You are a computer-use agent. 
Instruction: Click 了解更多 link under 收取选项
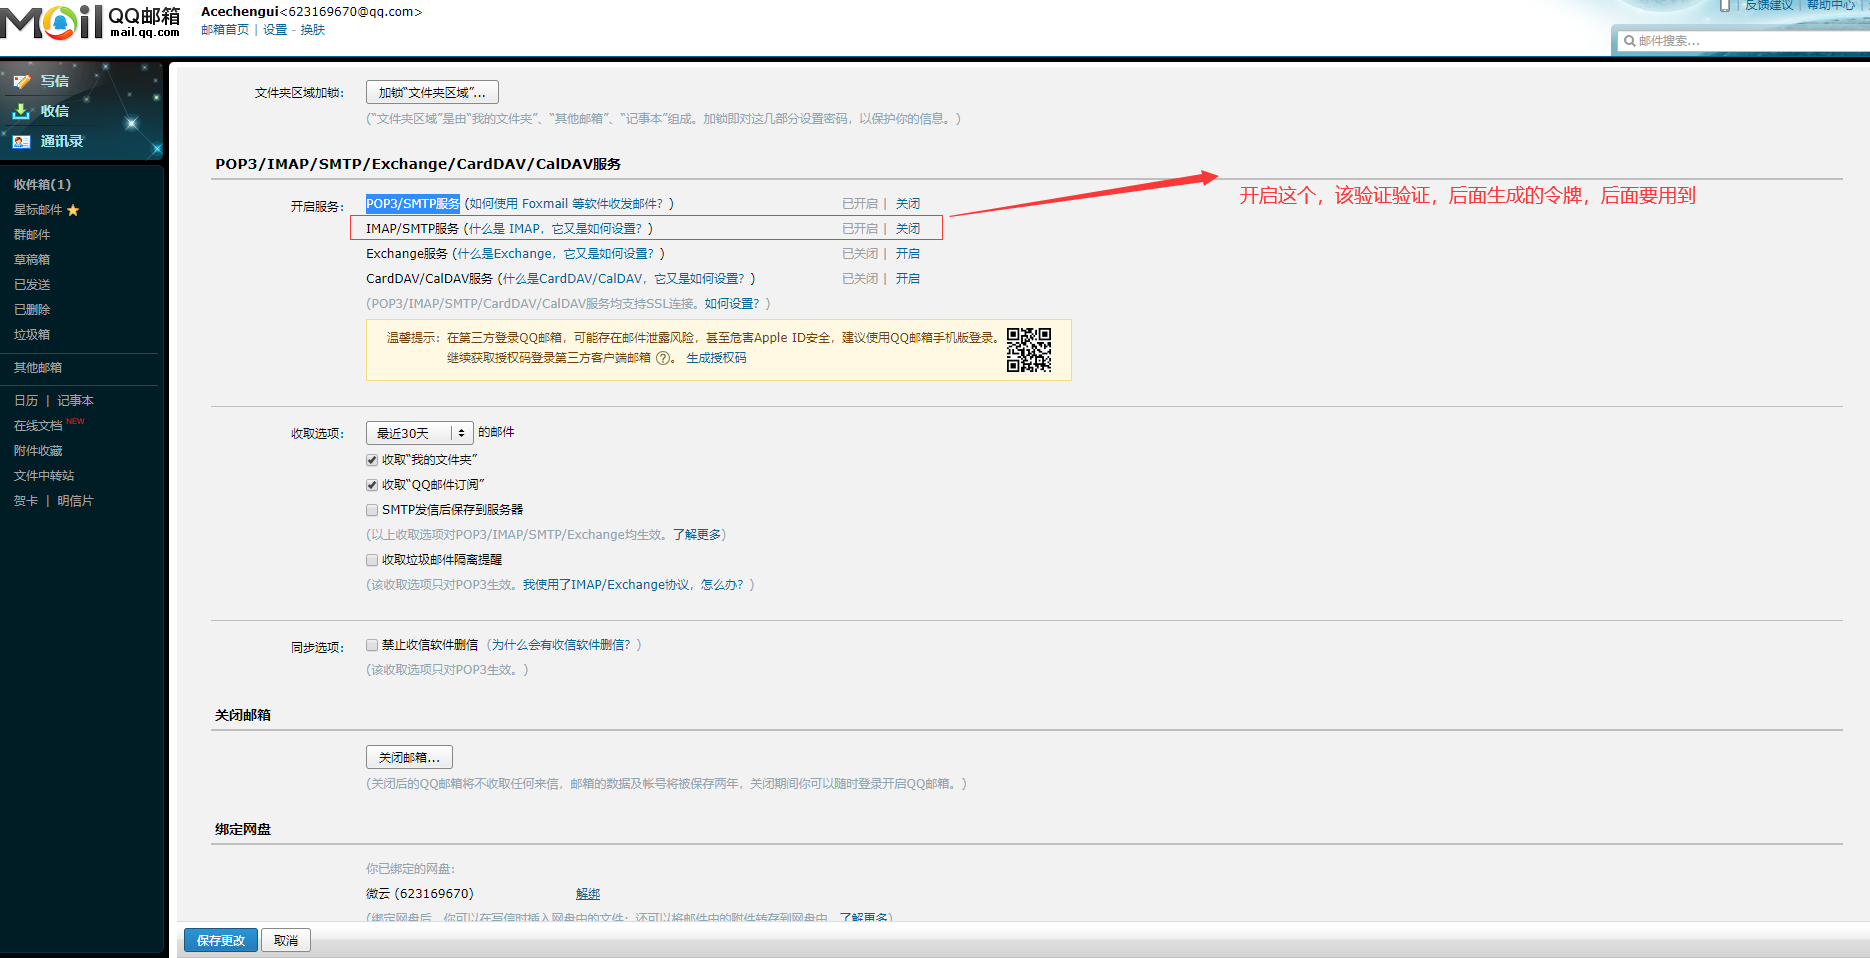(697, 535)
